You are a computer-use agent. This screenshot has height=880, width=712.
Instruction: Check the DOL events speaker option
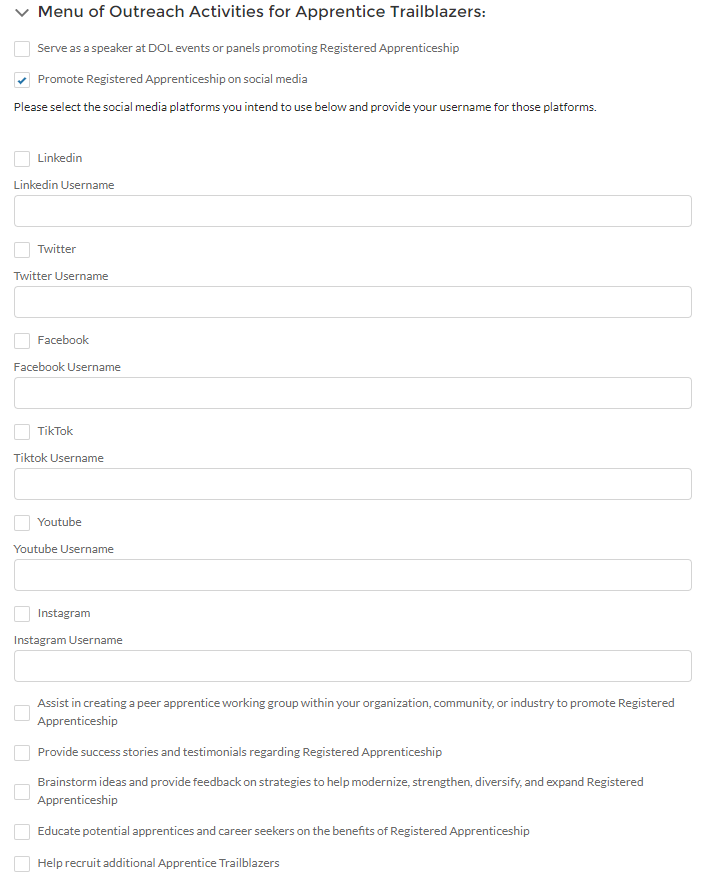click(22, 49)
